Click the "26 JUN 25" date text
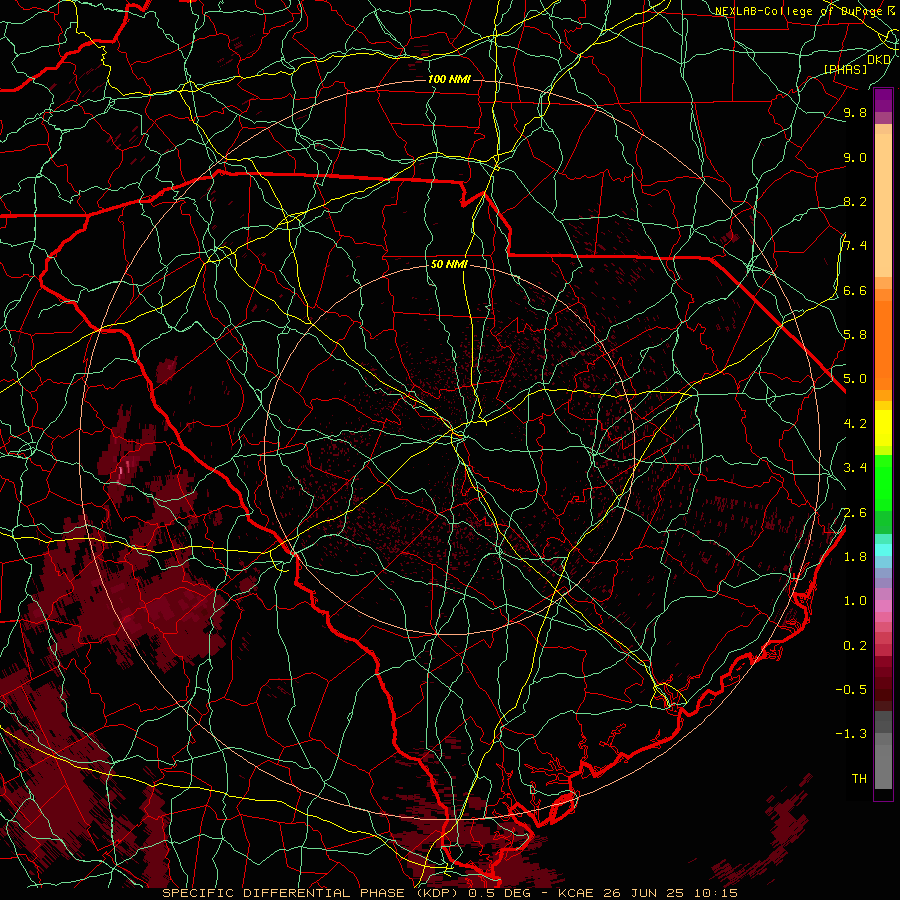Image resolution: width=900 pixels, height=900 pixels. [x=643, y=893]
